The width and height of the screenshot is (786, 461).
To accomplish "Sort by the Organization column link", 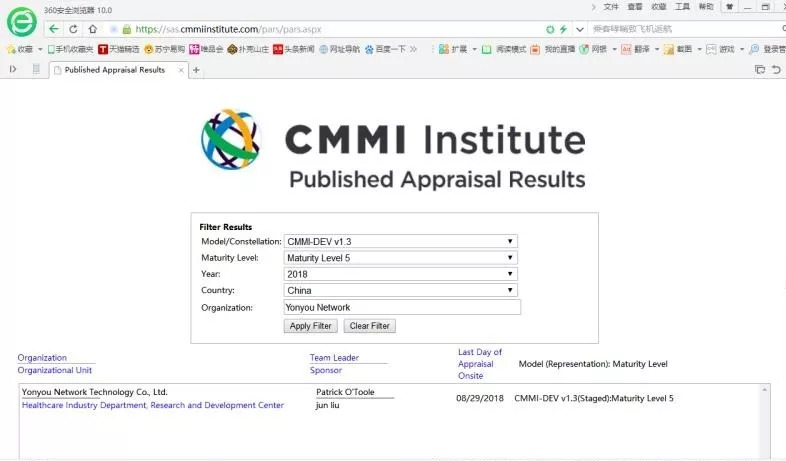I will tap(42, 358).
